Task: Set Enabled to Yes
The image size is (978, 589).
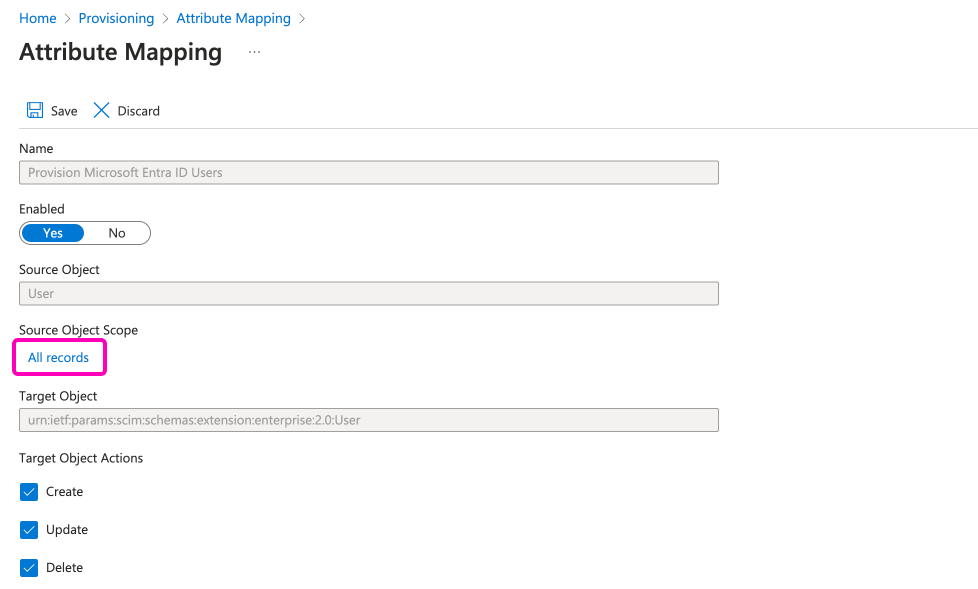Action: [x=53, y=233]
